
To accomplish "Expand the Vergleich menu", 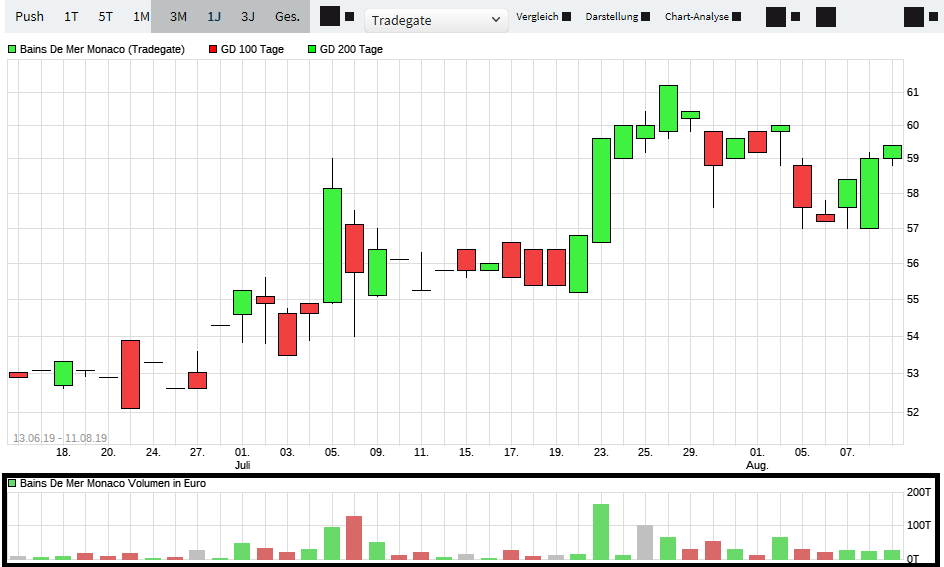I will [x=543, y=17].
